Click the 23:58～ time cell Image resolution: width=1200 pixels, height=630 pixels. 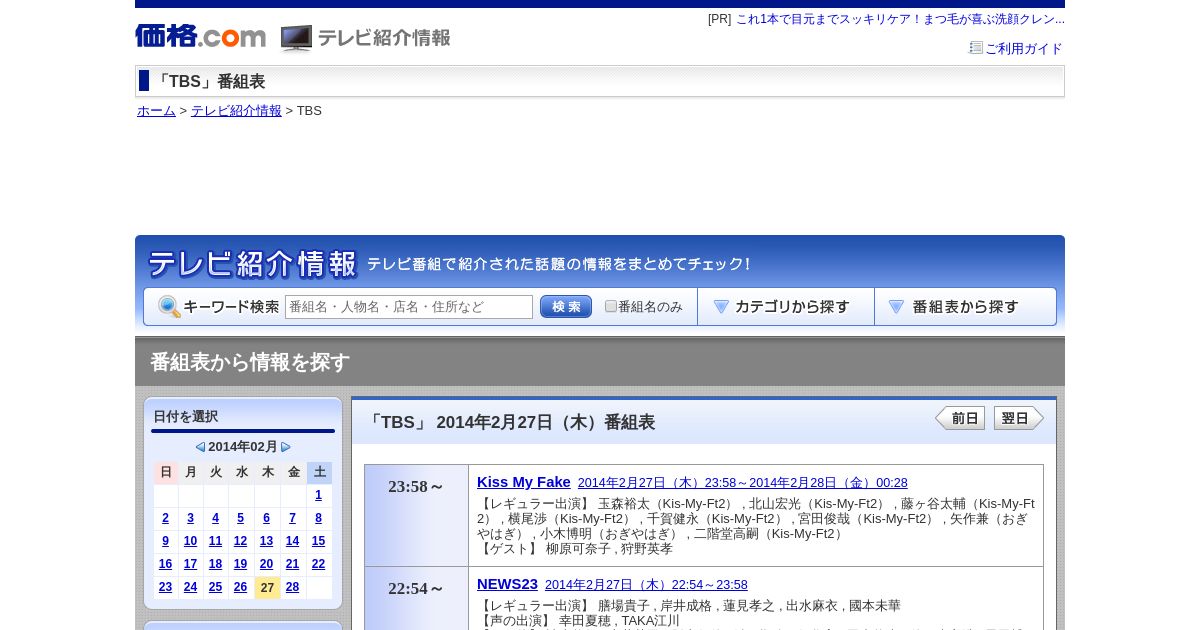click(x=416, y=515)
